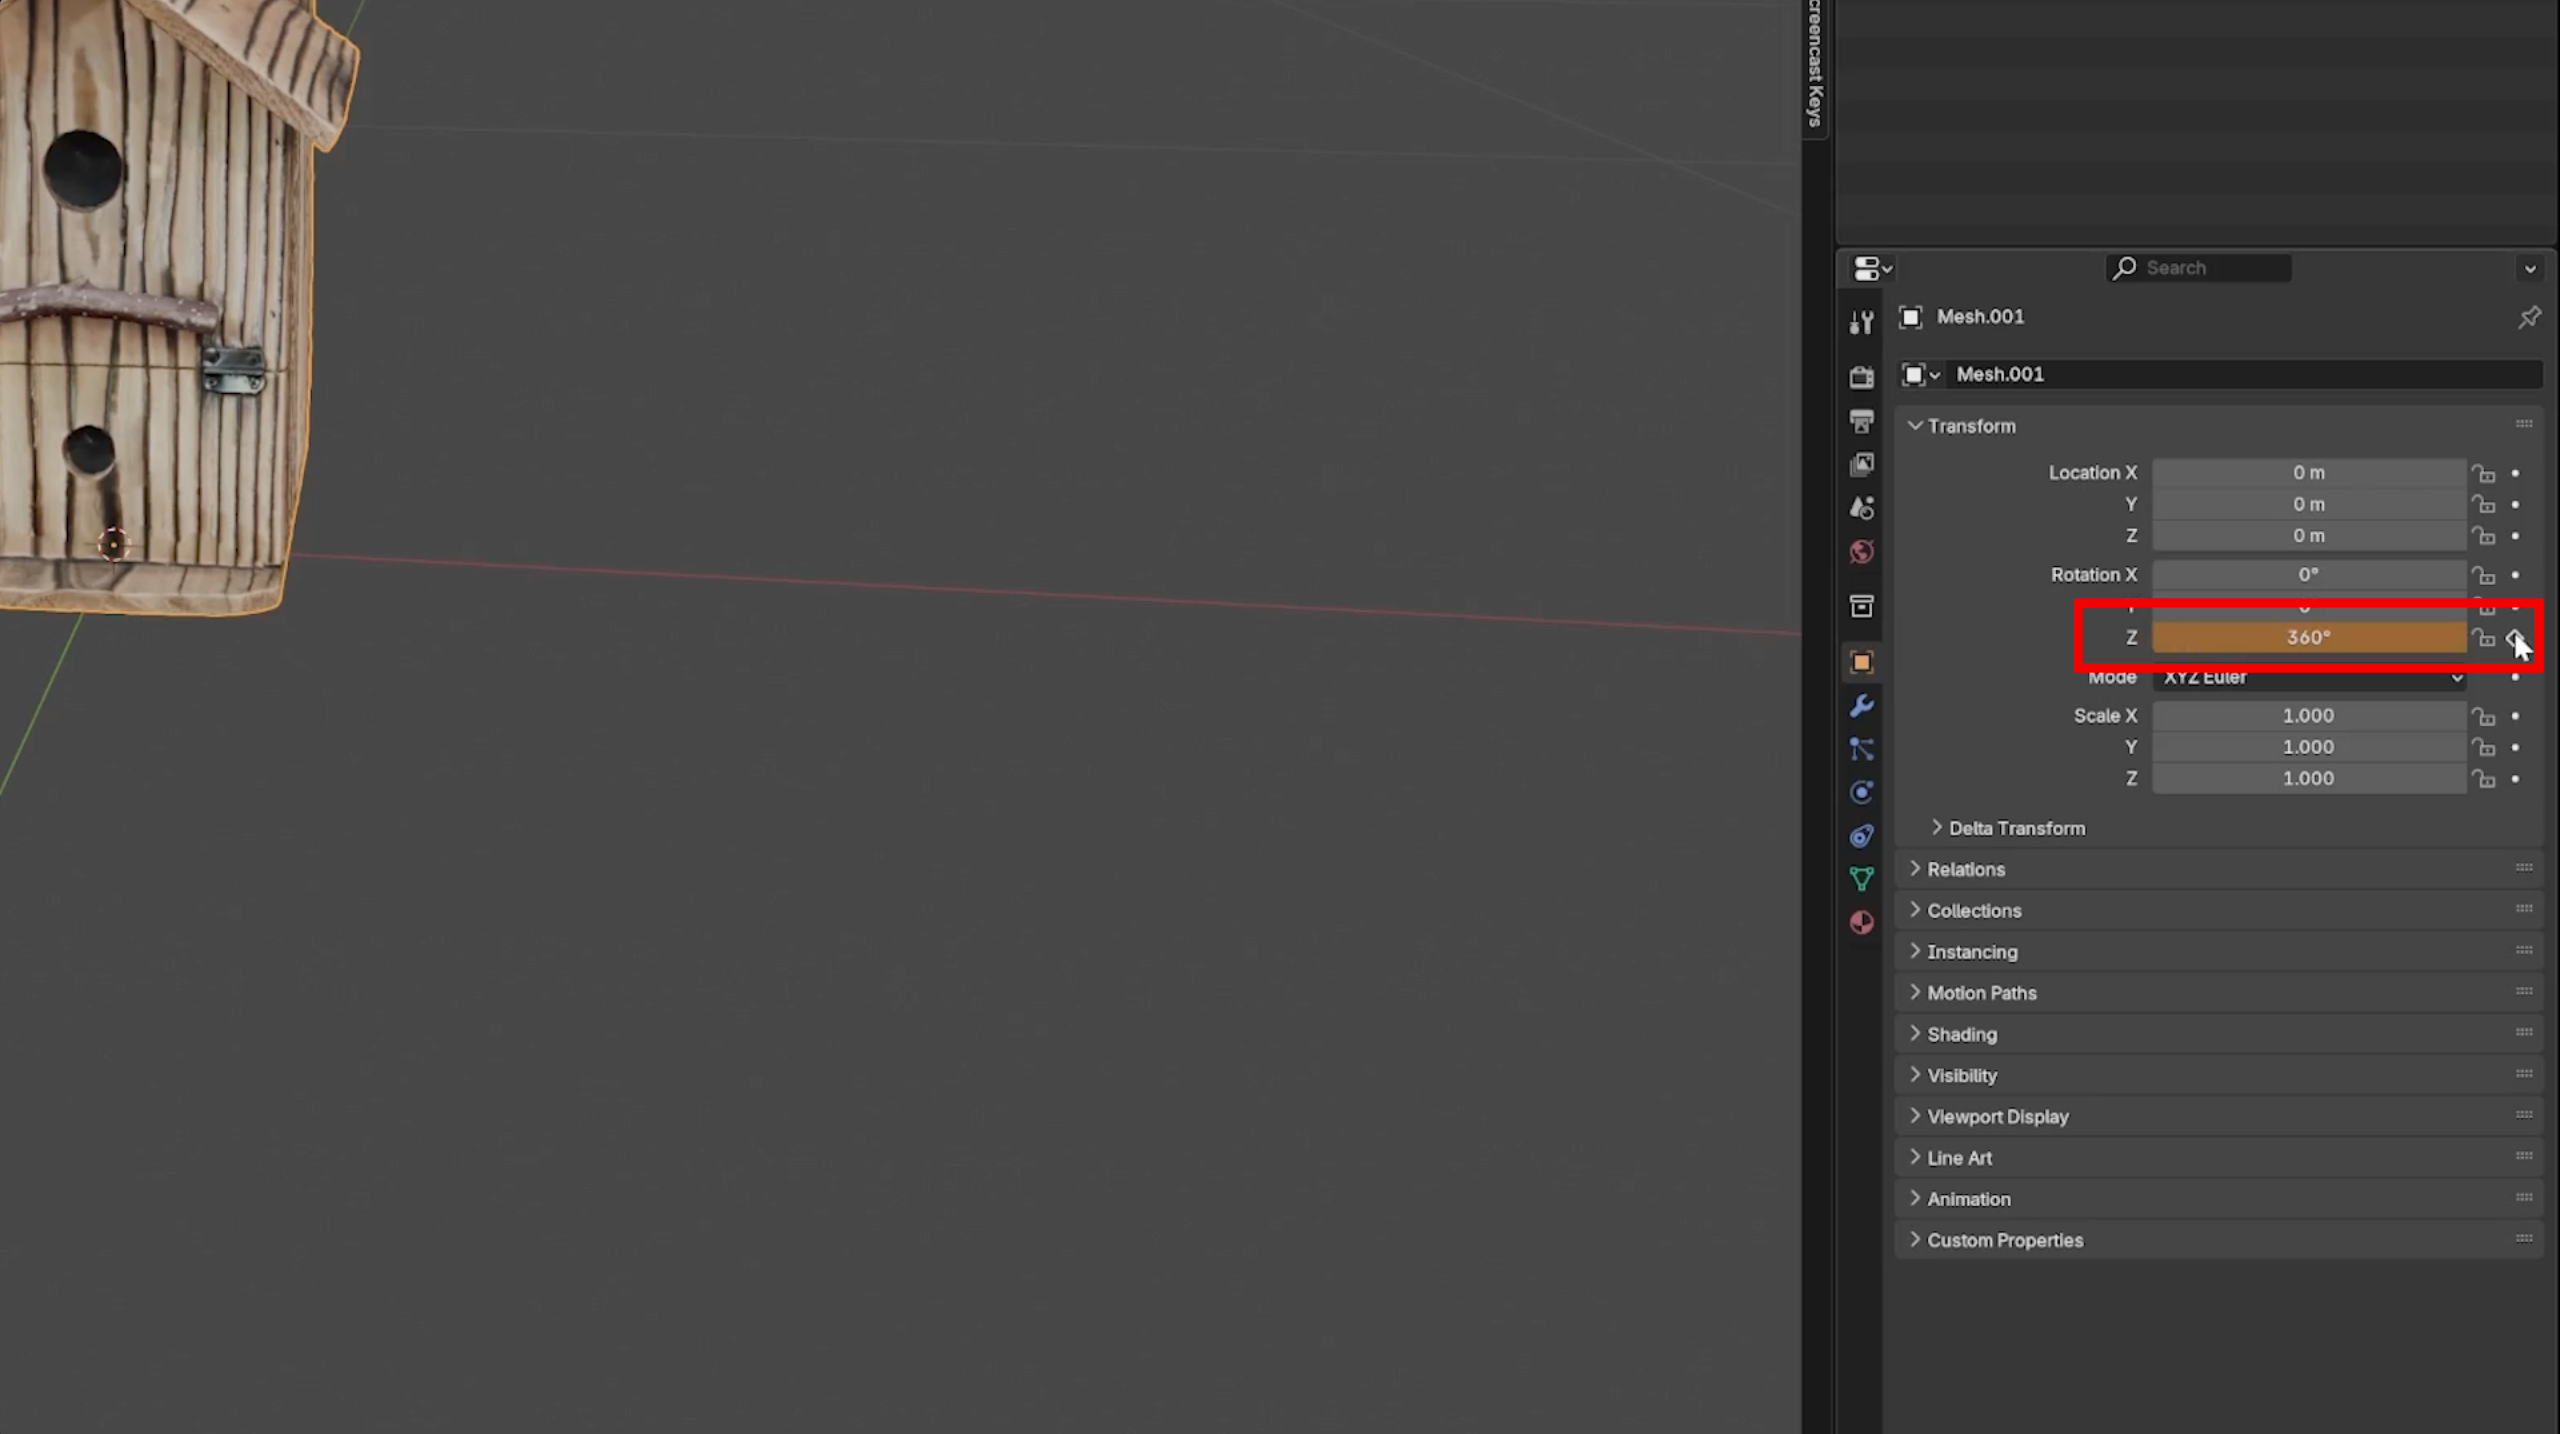Open the Material Properties tab
This screenshot has height=1434, width=2560.
1862,921
